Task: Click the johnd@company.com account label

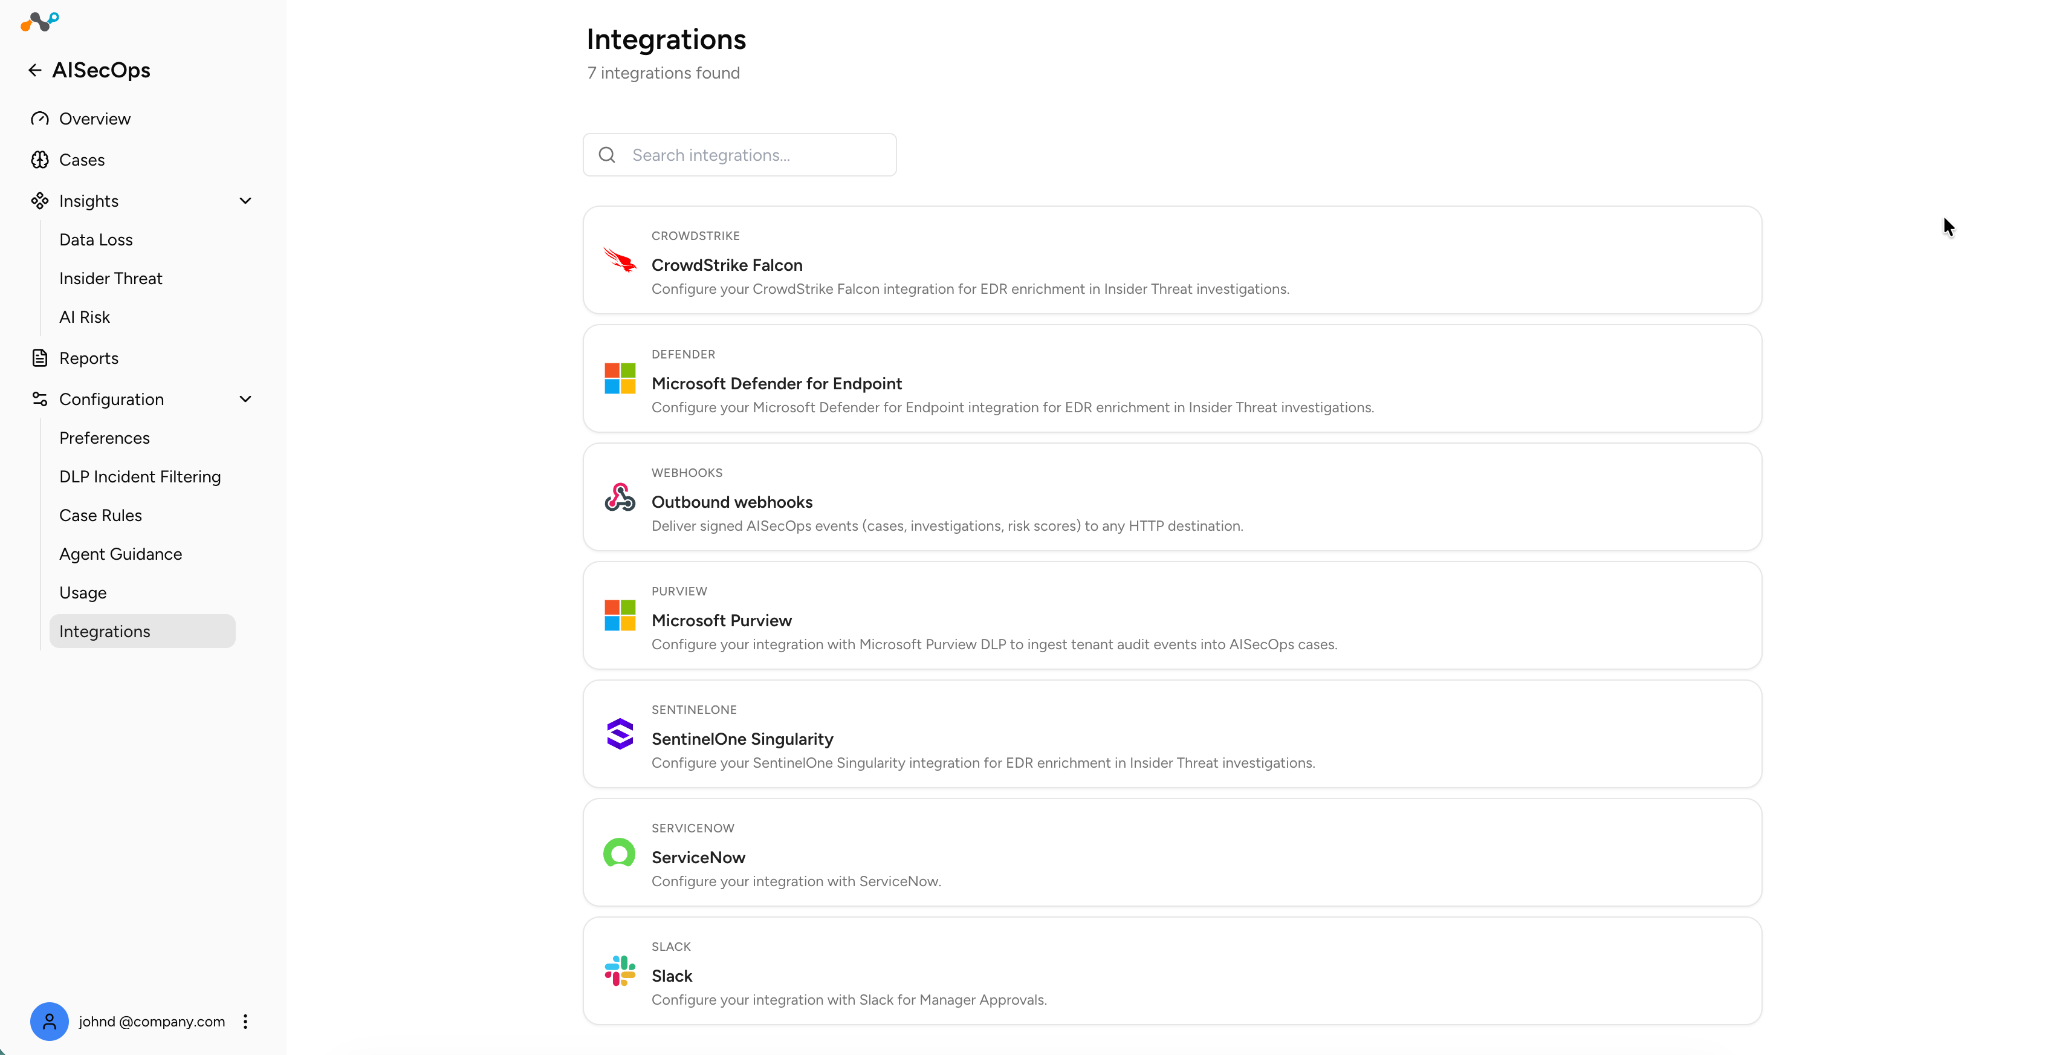Action: (x=152, y=1021)
